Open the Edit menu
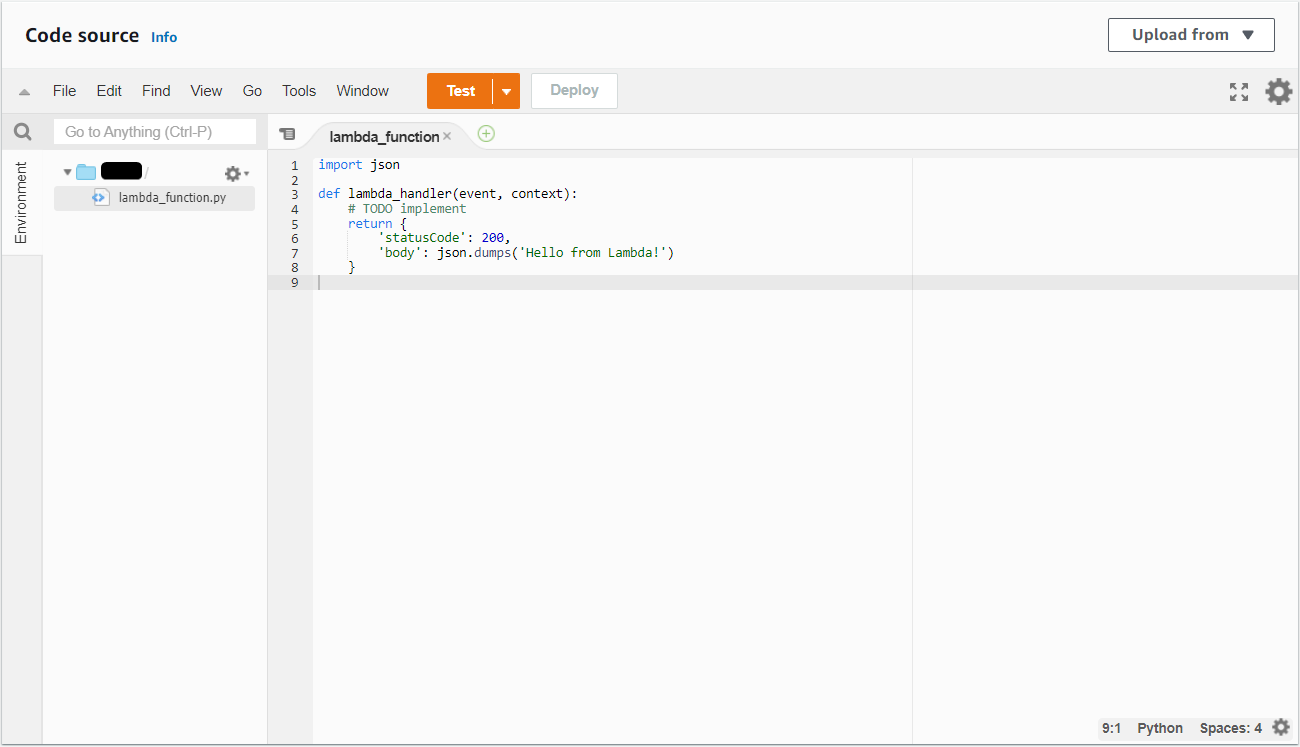The image size is (1300, 747). coord(109,91)
